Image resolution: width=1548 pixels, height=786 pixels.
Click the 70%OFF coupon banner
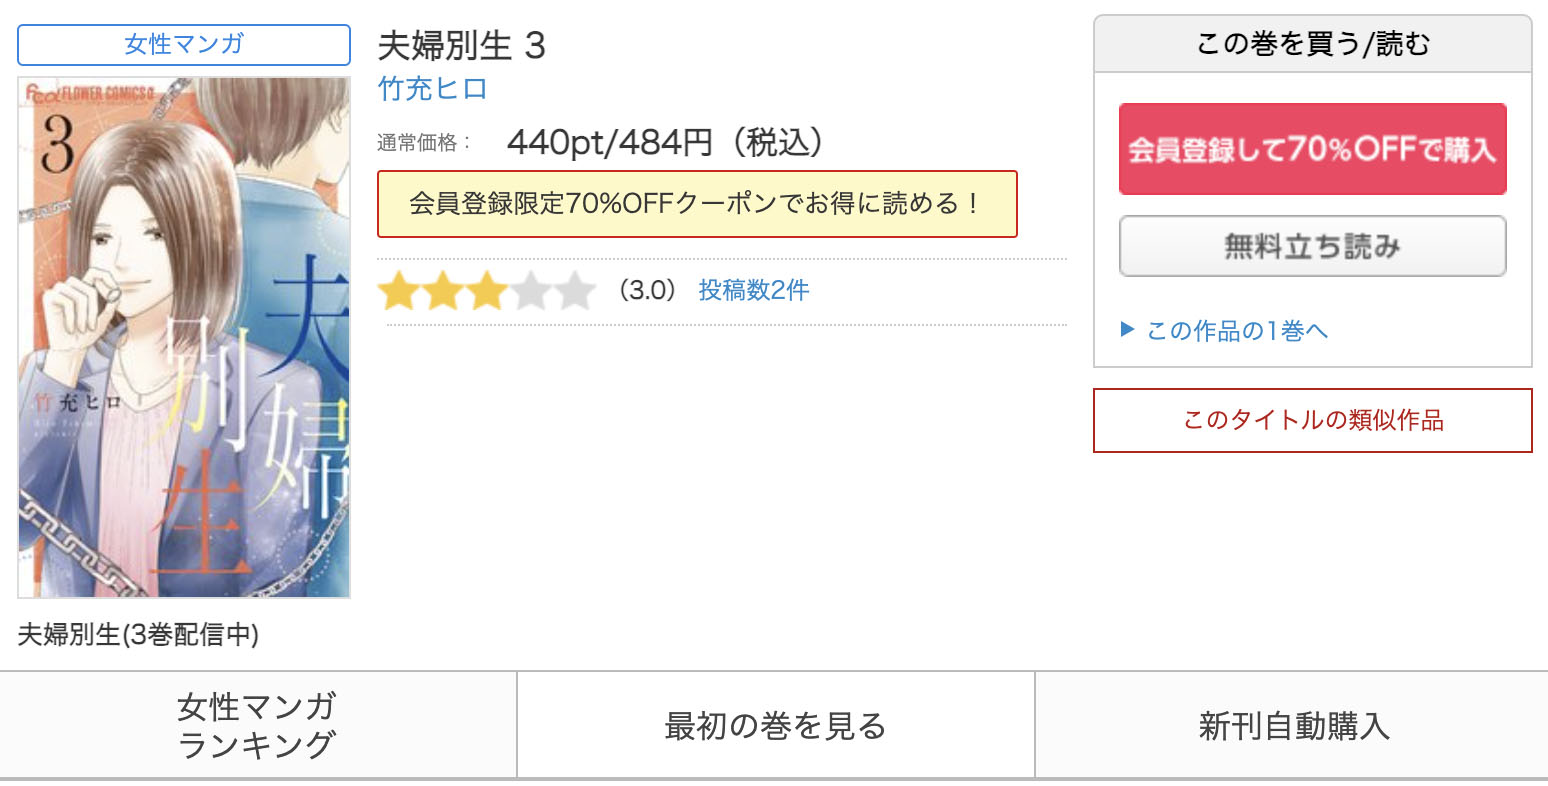point(697,204)
